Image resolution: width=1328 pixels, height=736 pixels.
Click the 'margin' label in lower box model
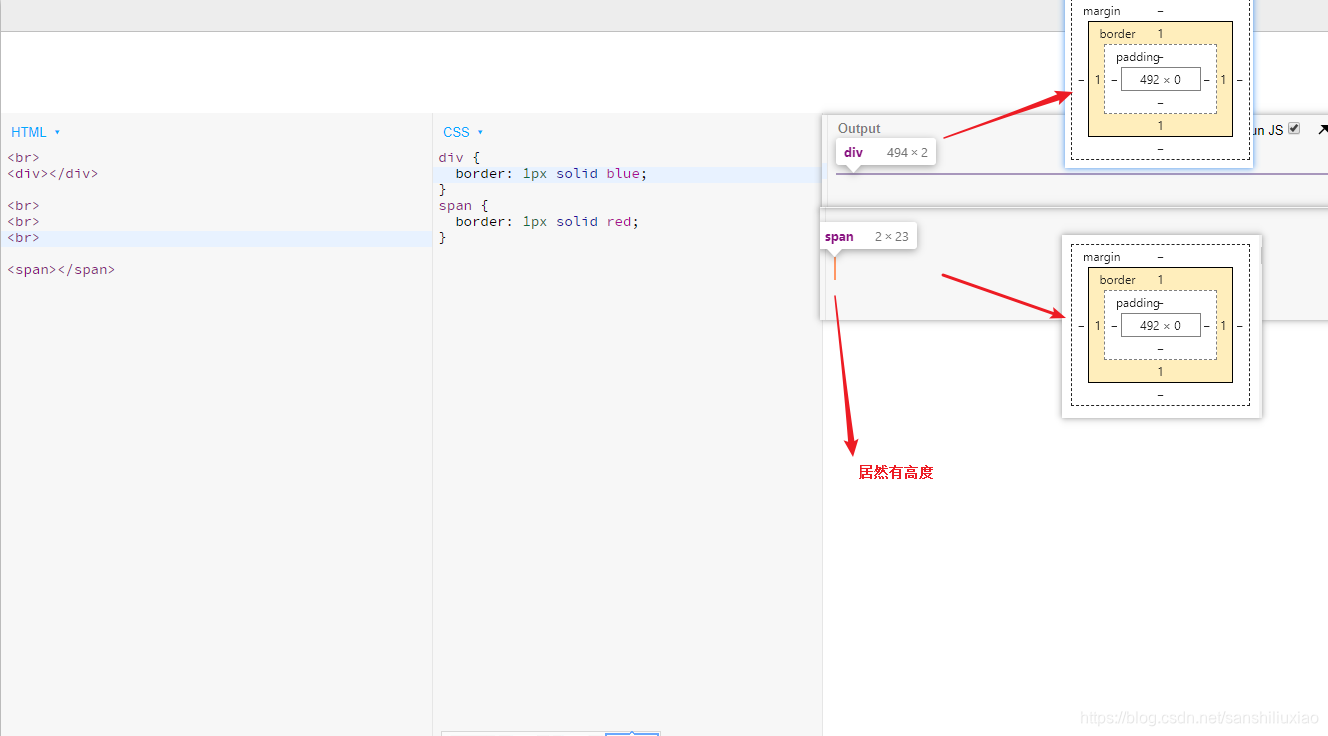tap(1102, 257)
